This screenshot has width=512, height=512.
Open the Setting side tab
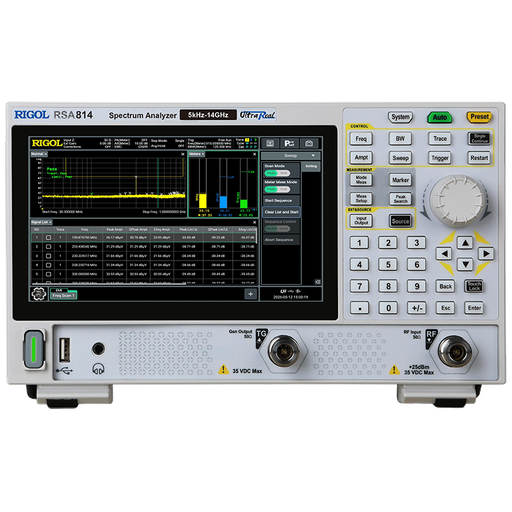tap(311, 166)
